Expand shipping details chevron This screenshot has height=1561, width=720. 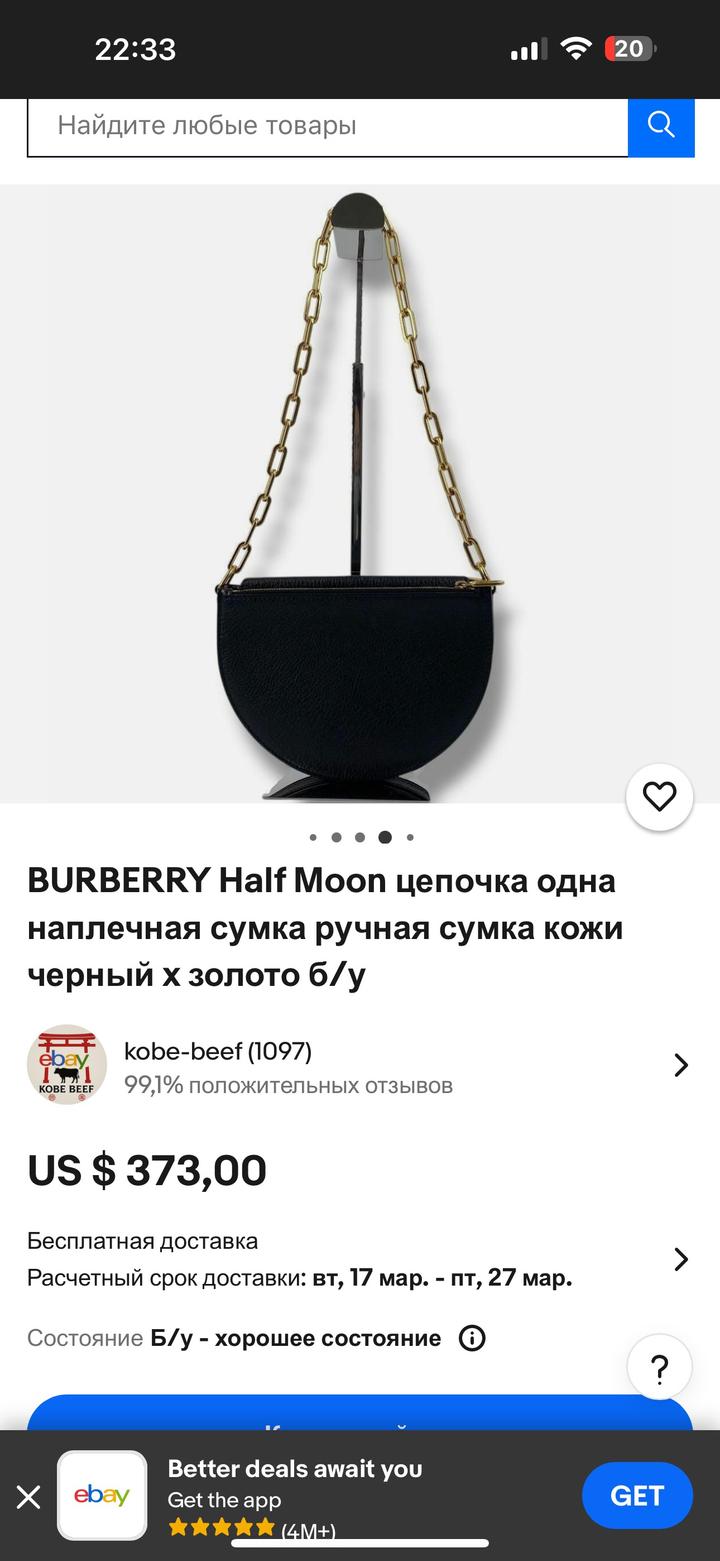point(681,1259)
